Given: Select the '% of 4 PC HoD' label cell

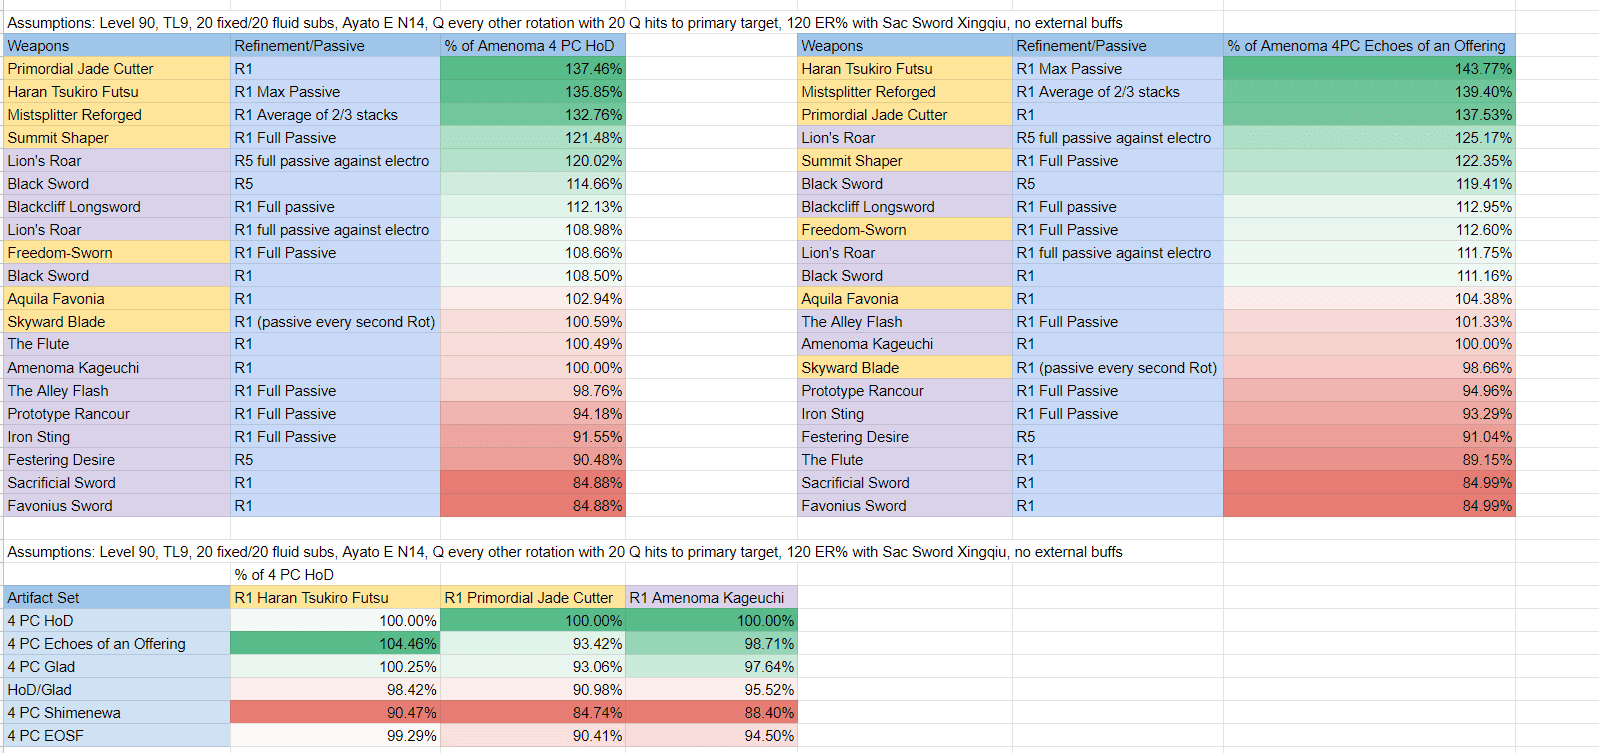Looking at the screenshot, I should (334, 575).
